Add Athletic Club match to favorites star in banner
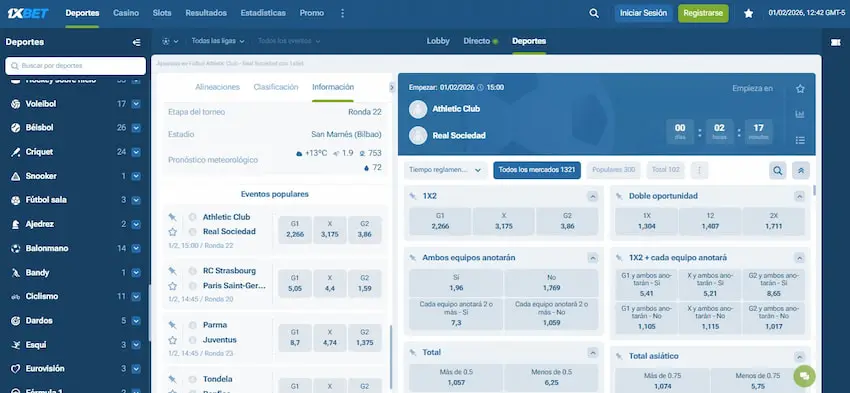Screen dimensions: 850x393 800,89
